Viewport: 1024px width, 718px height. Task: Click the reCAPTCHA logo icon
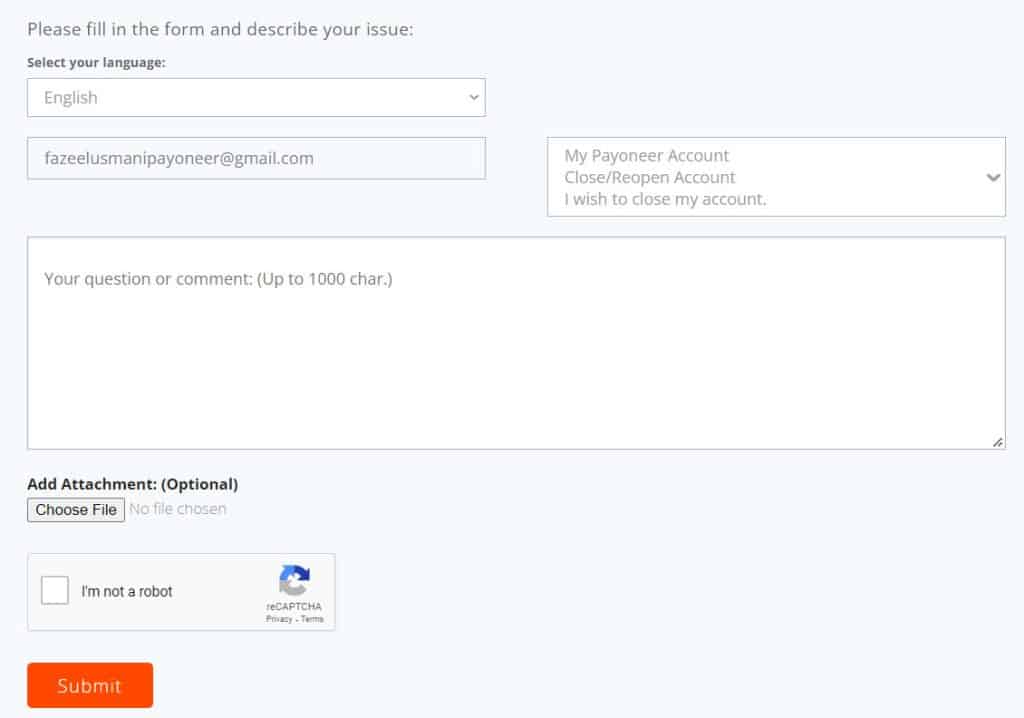click(295, 580)
